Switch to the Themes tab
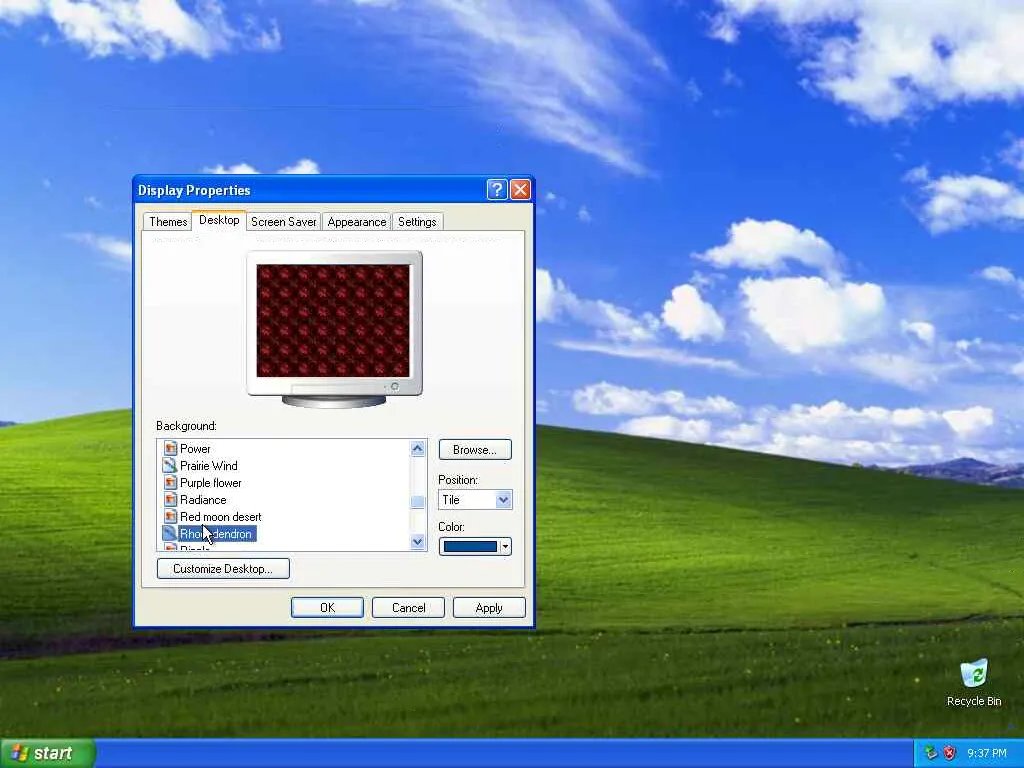Image resolution: width=1024 pixels, height=768 pixels. coord(168,222)
